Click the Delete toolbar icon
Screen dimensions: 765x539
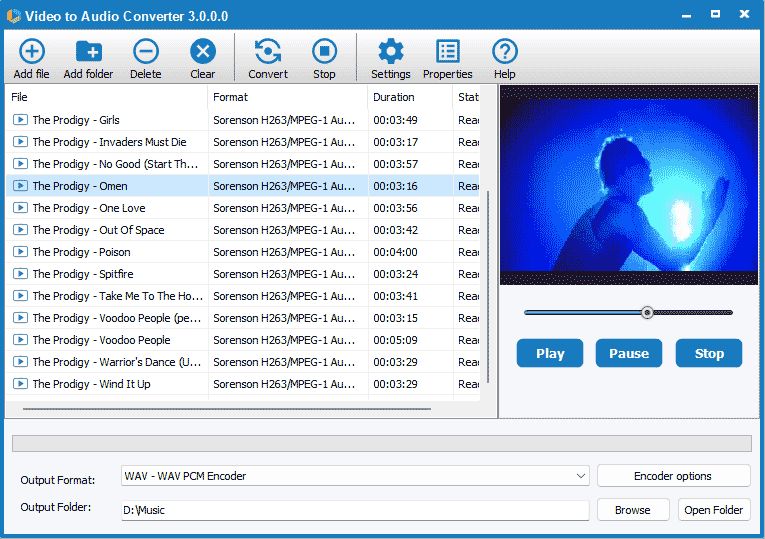click(x=146, y=51)
